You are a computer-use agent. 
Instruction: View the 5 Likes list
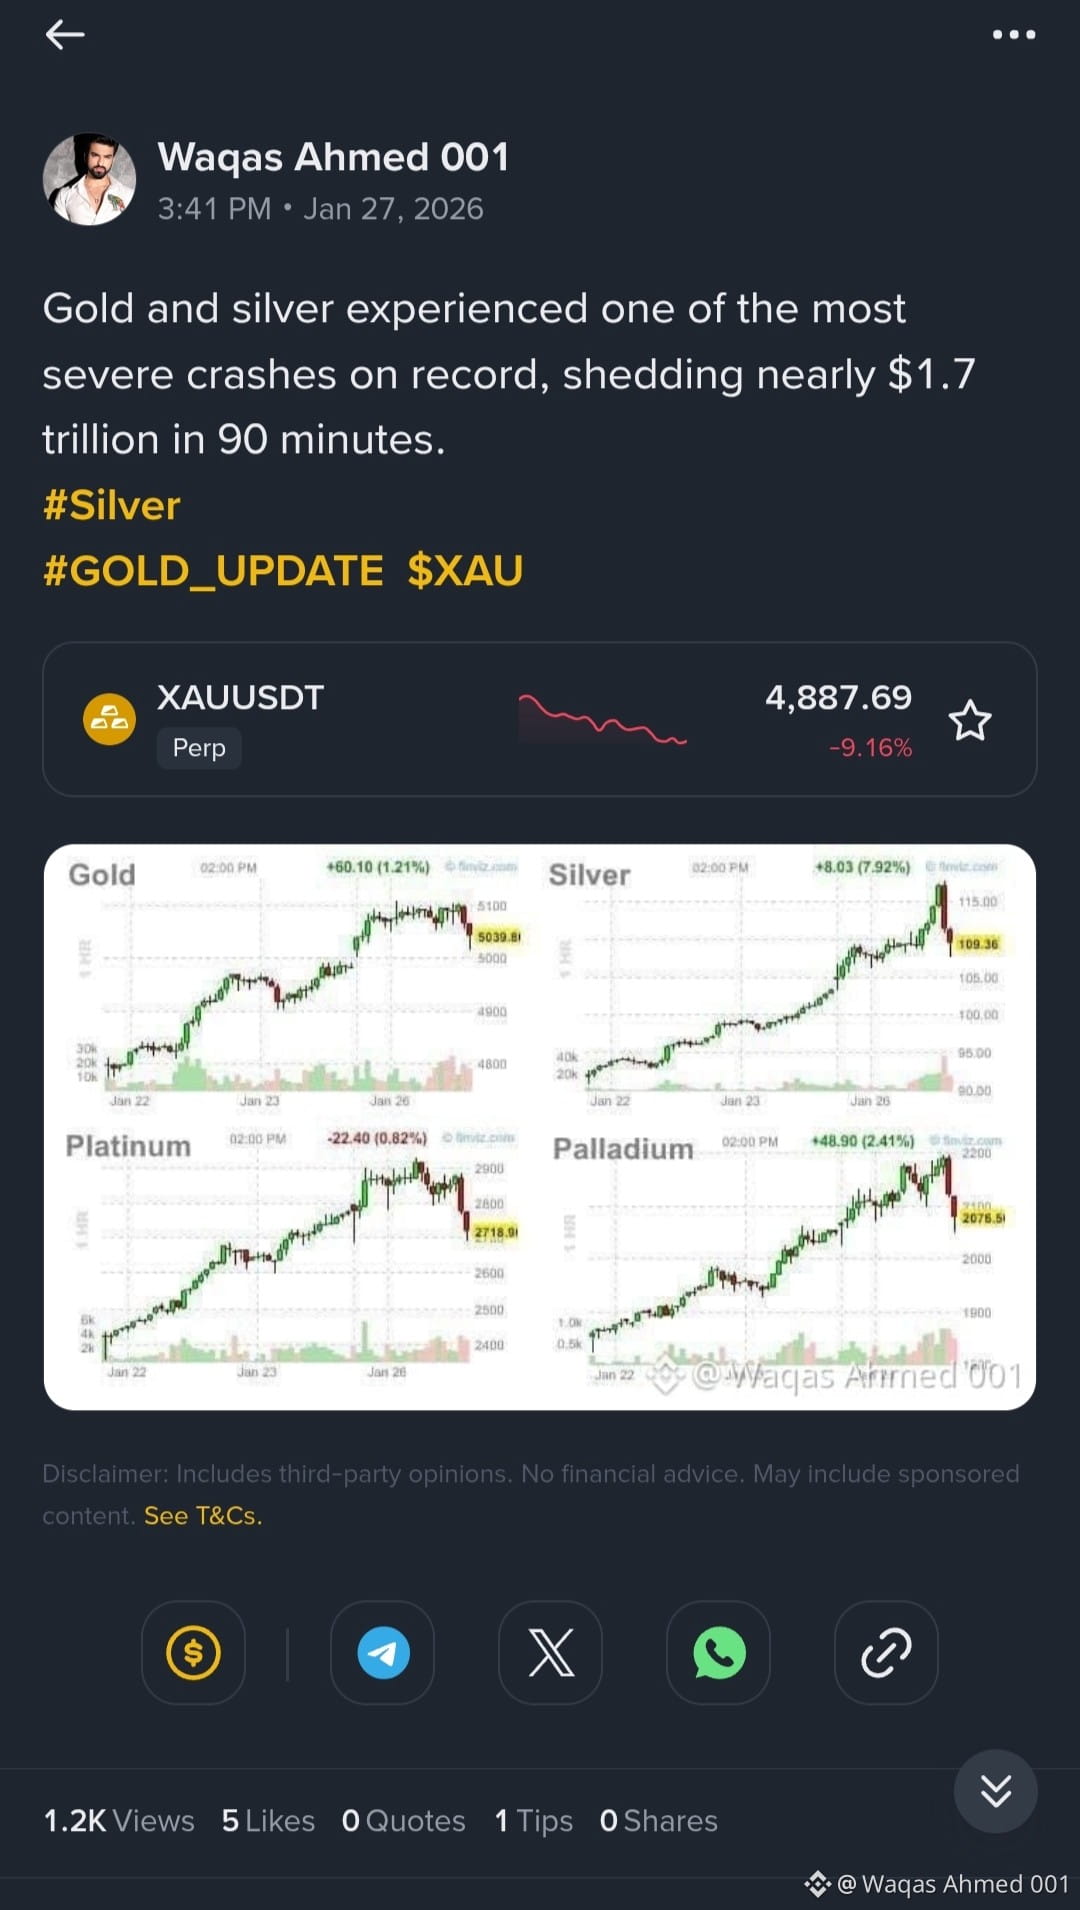[x=268, y=1821]
